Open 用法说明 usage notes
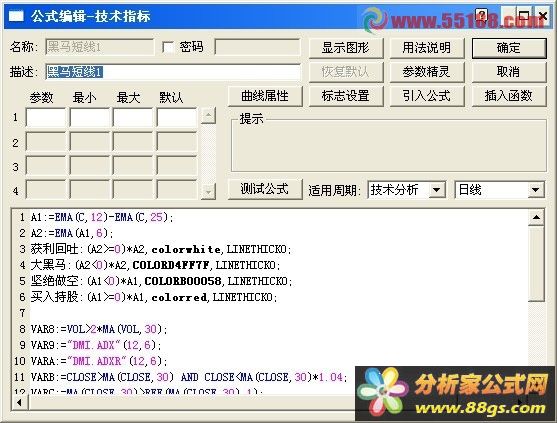Screen dimensions: 557x423 (427, 48)
